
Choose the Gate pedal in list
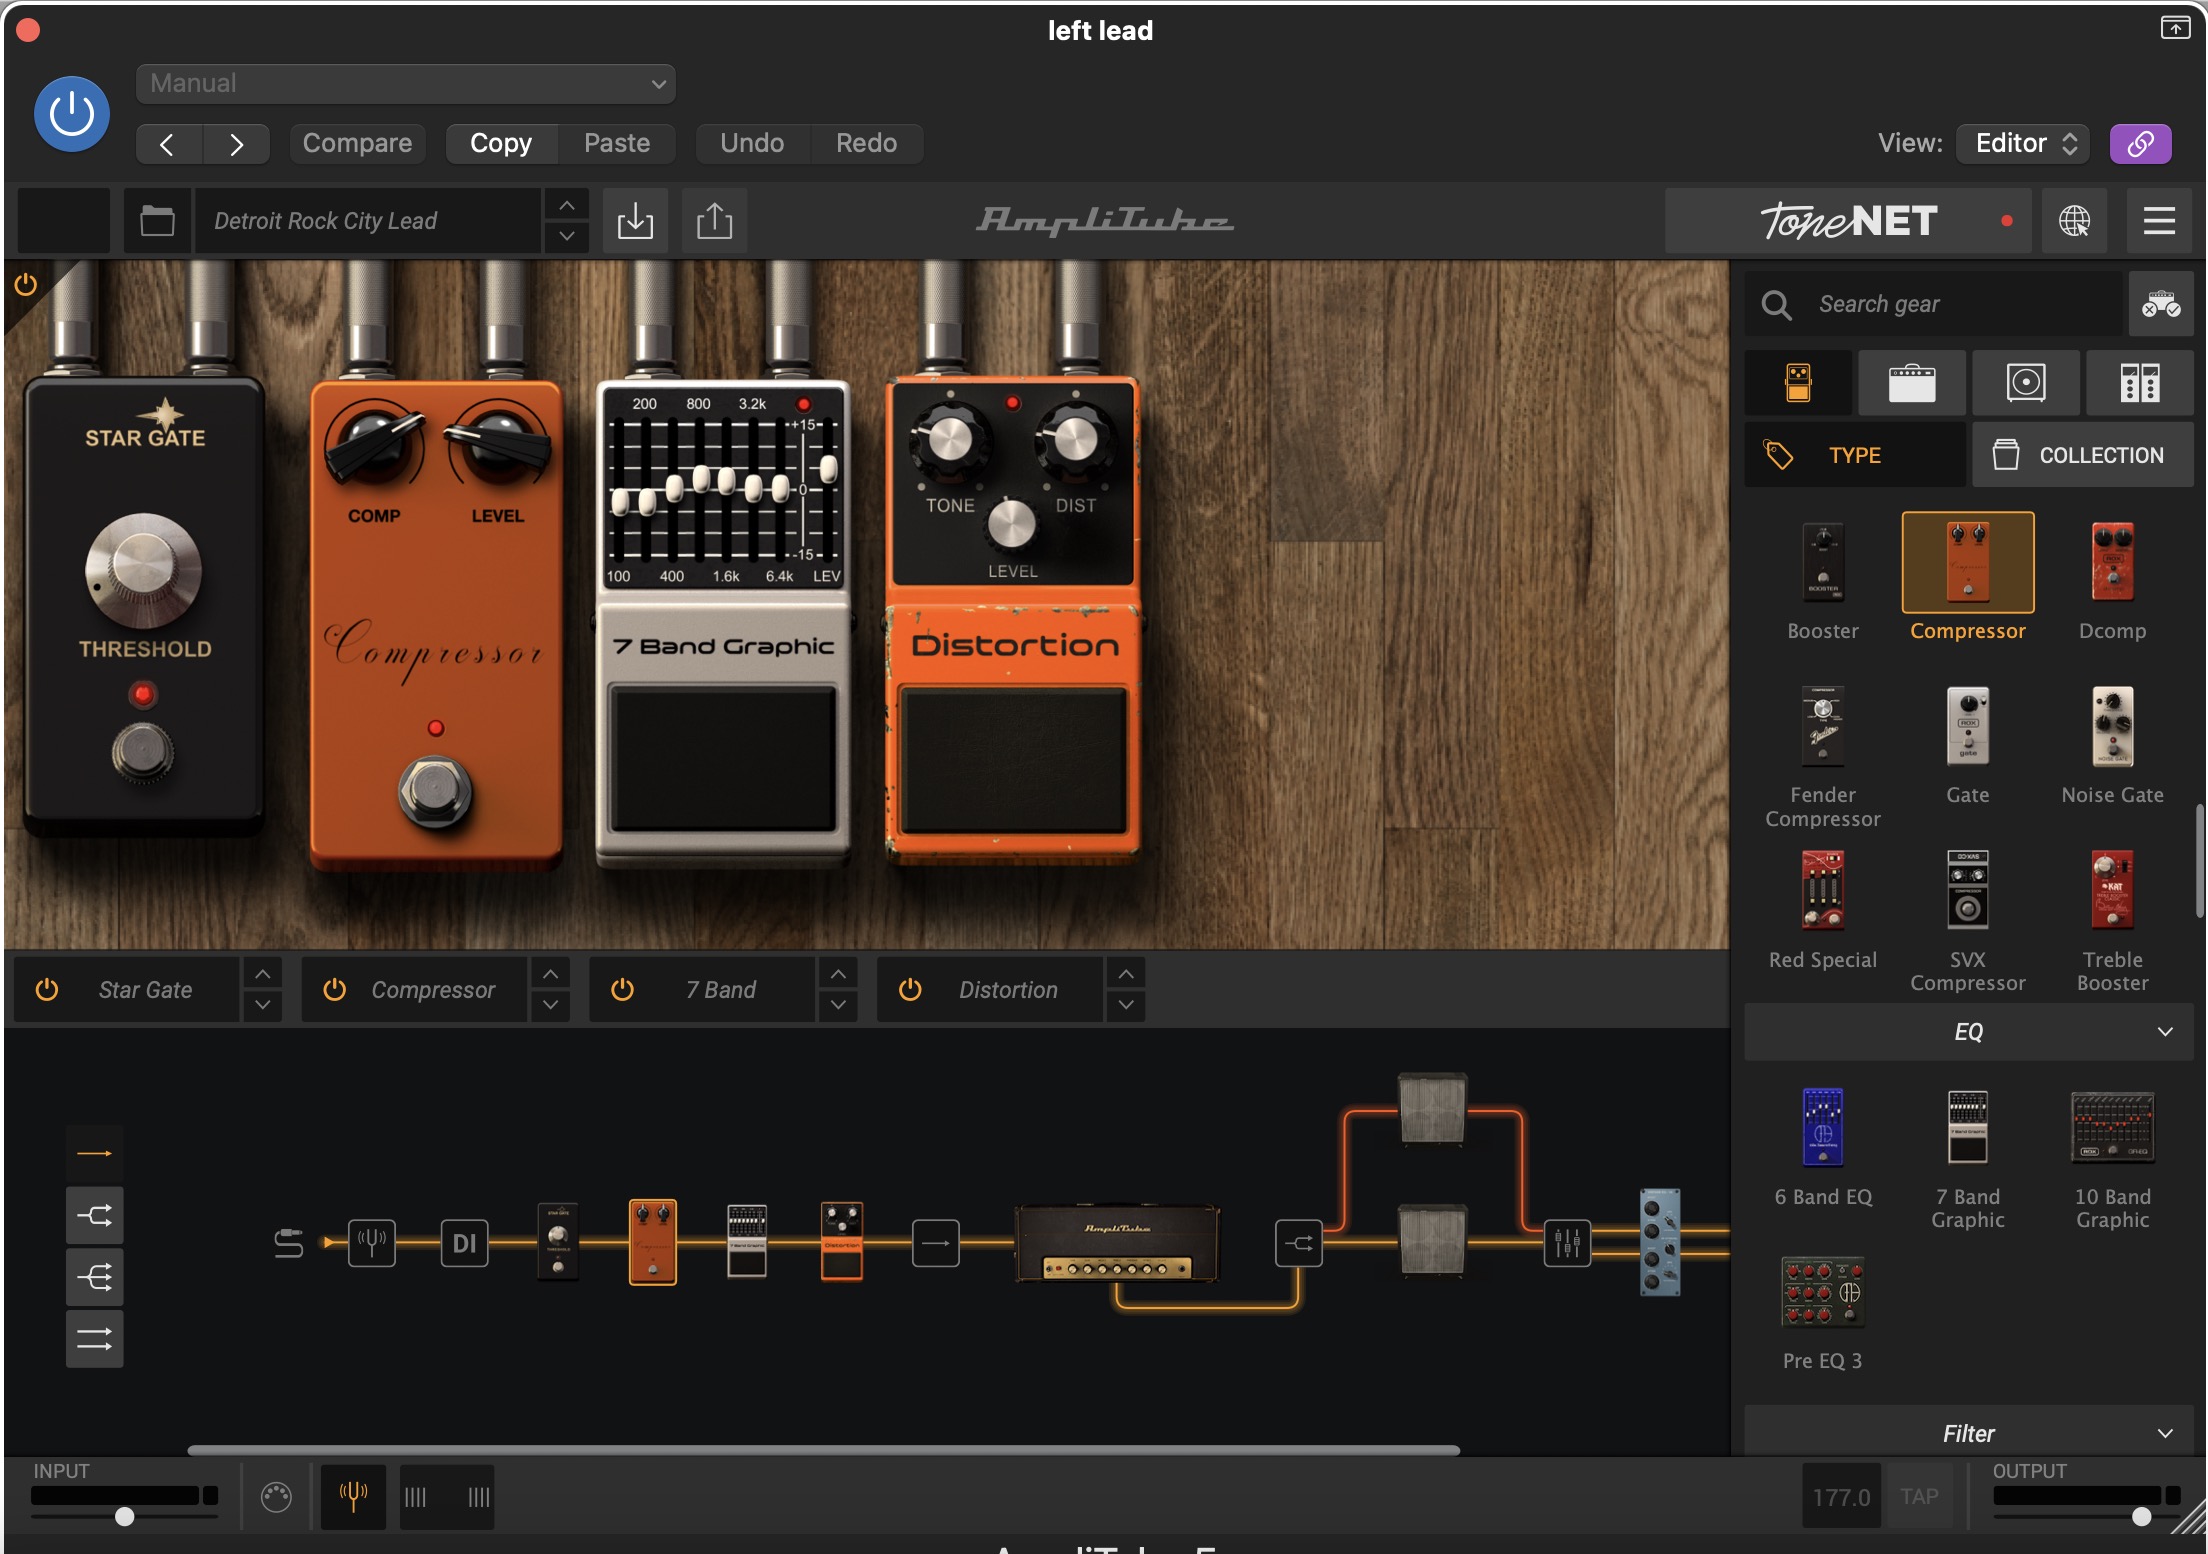click(1967, 727)
